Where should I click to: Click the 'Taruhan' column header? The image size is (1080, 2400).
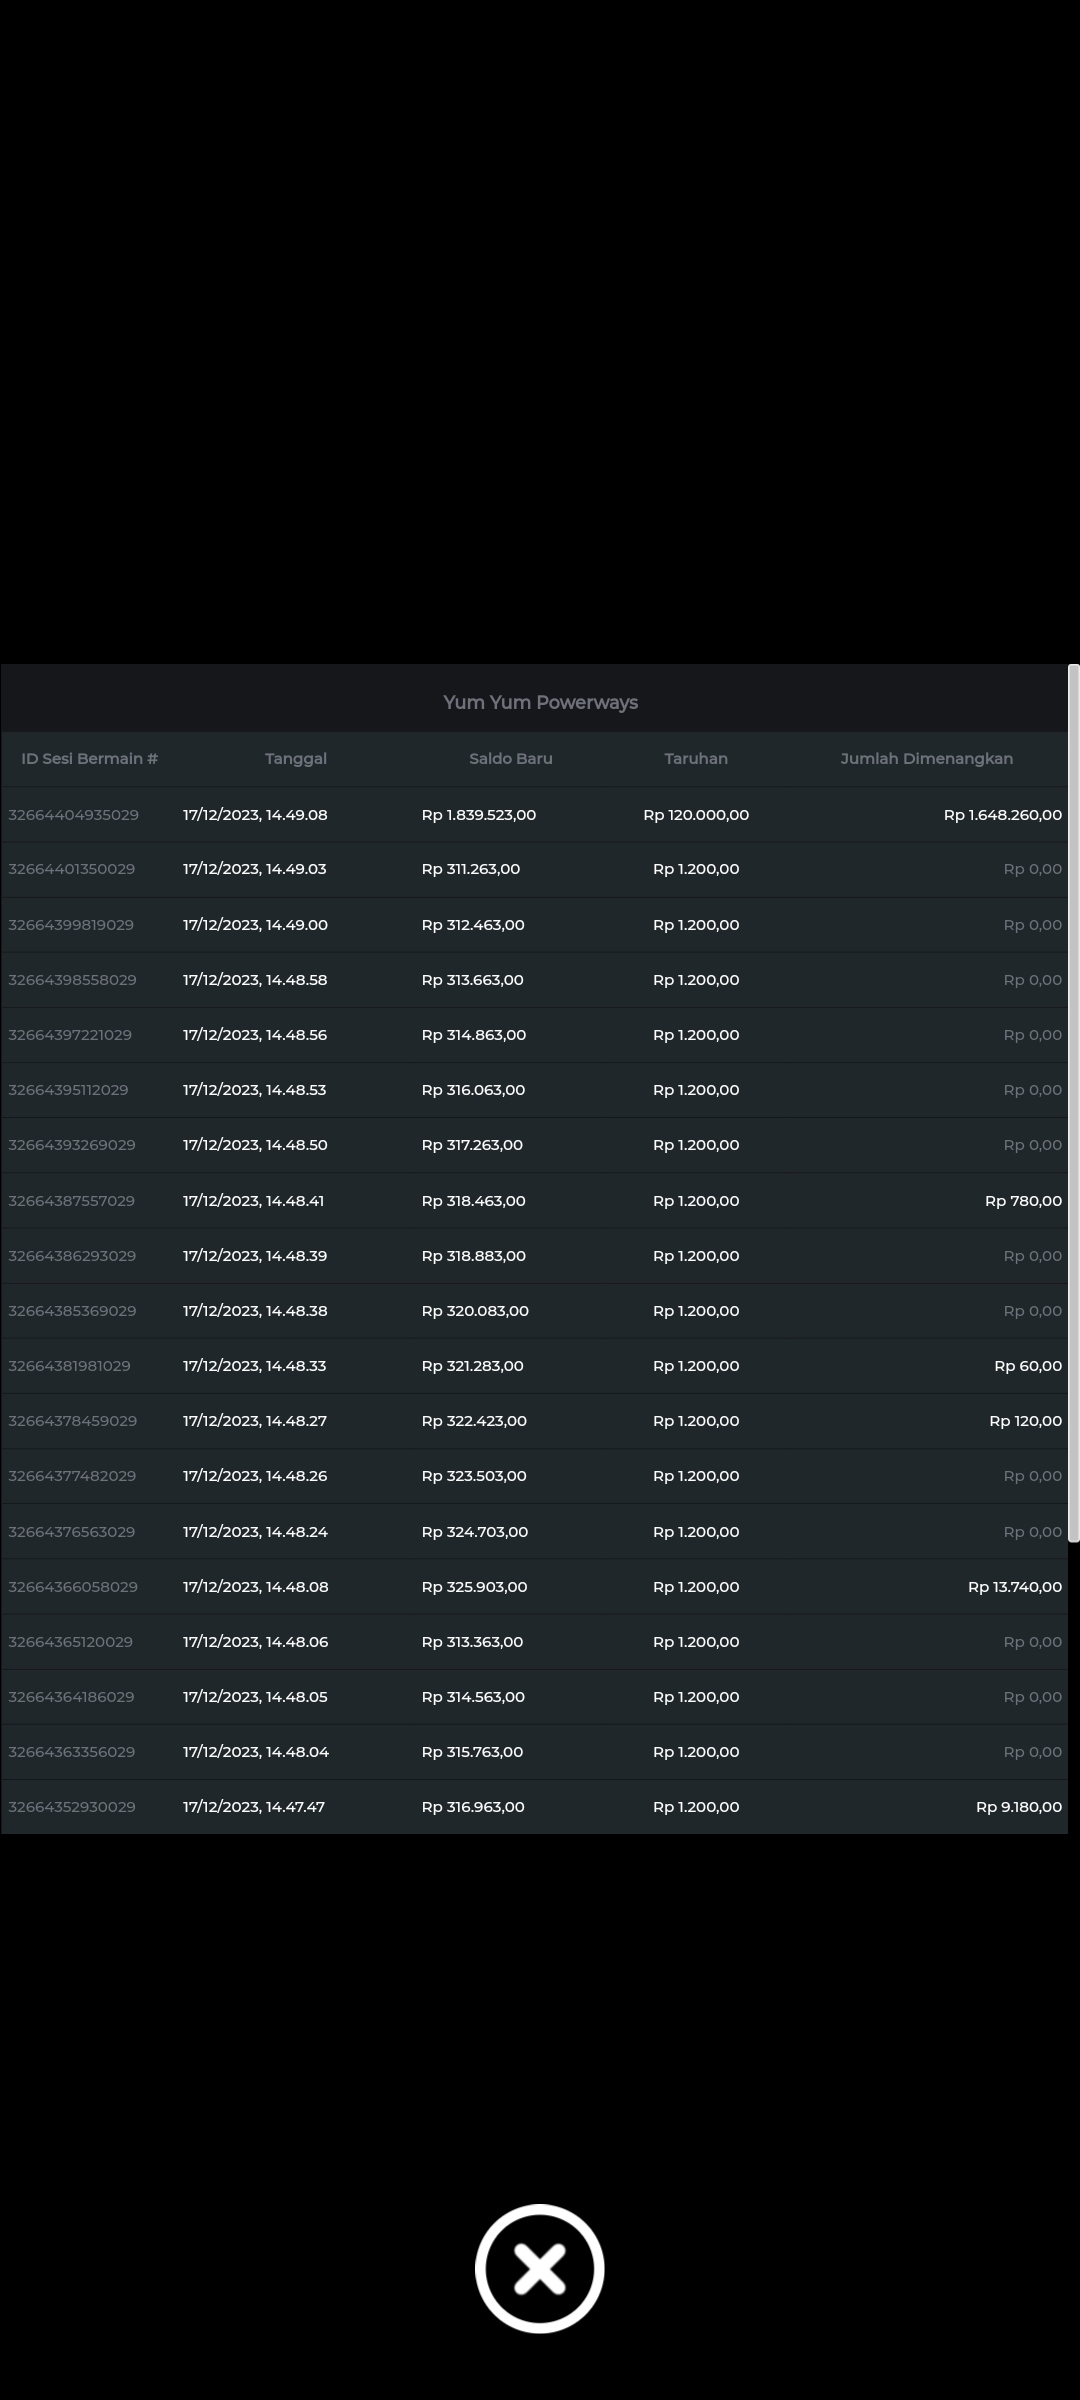coord(695,759)
